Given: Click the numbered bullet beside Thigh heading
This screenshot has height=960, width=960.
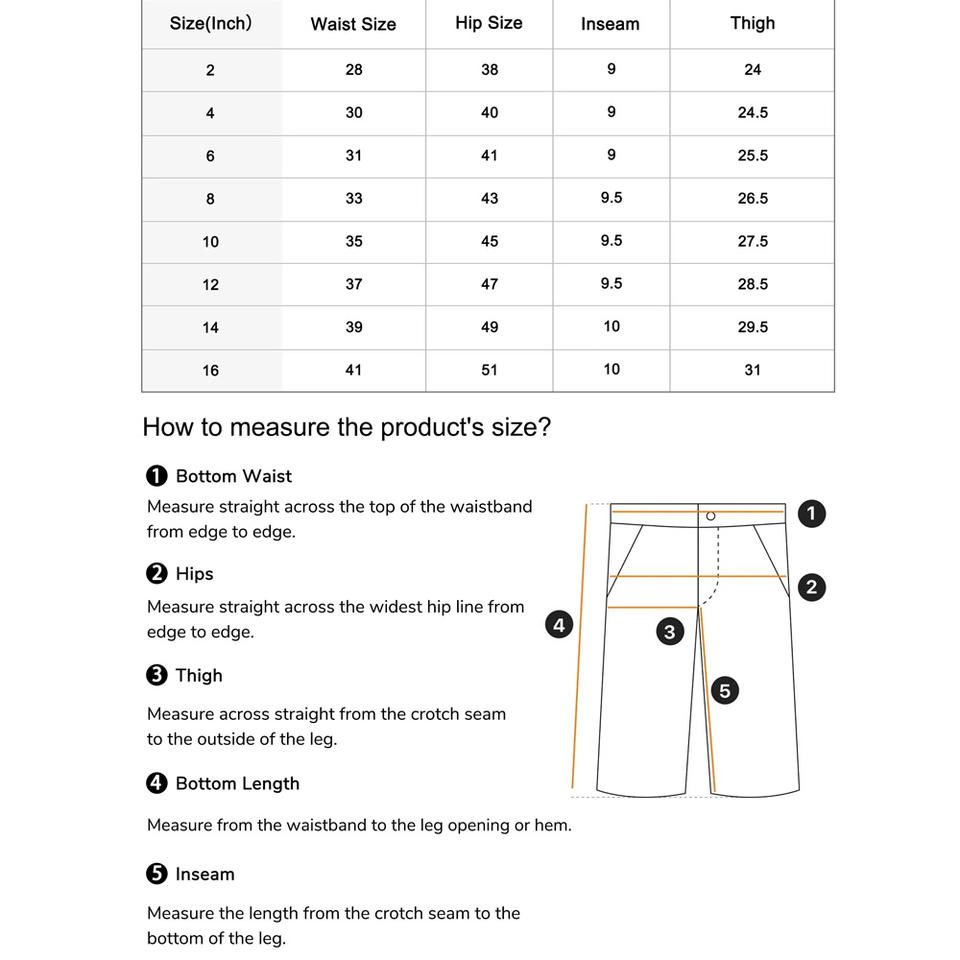Looking at the screenshot, I should (157, 675).
